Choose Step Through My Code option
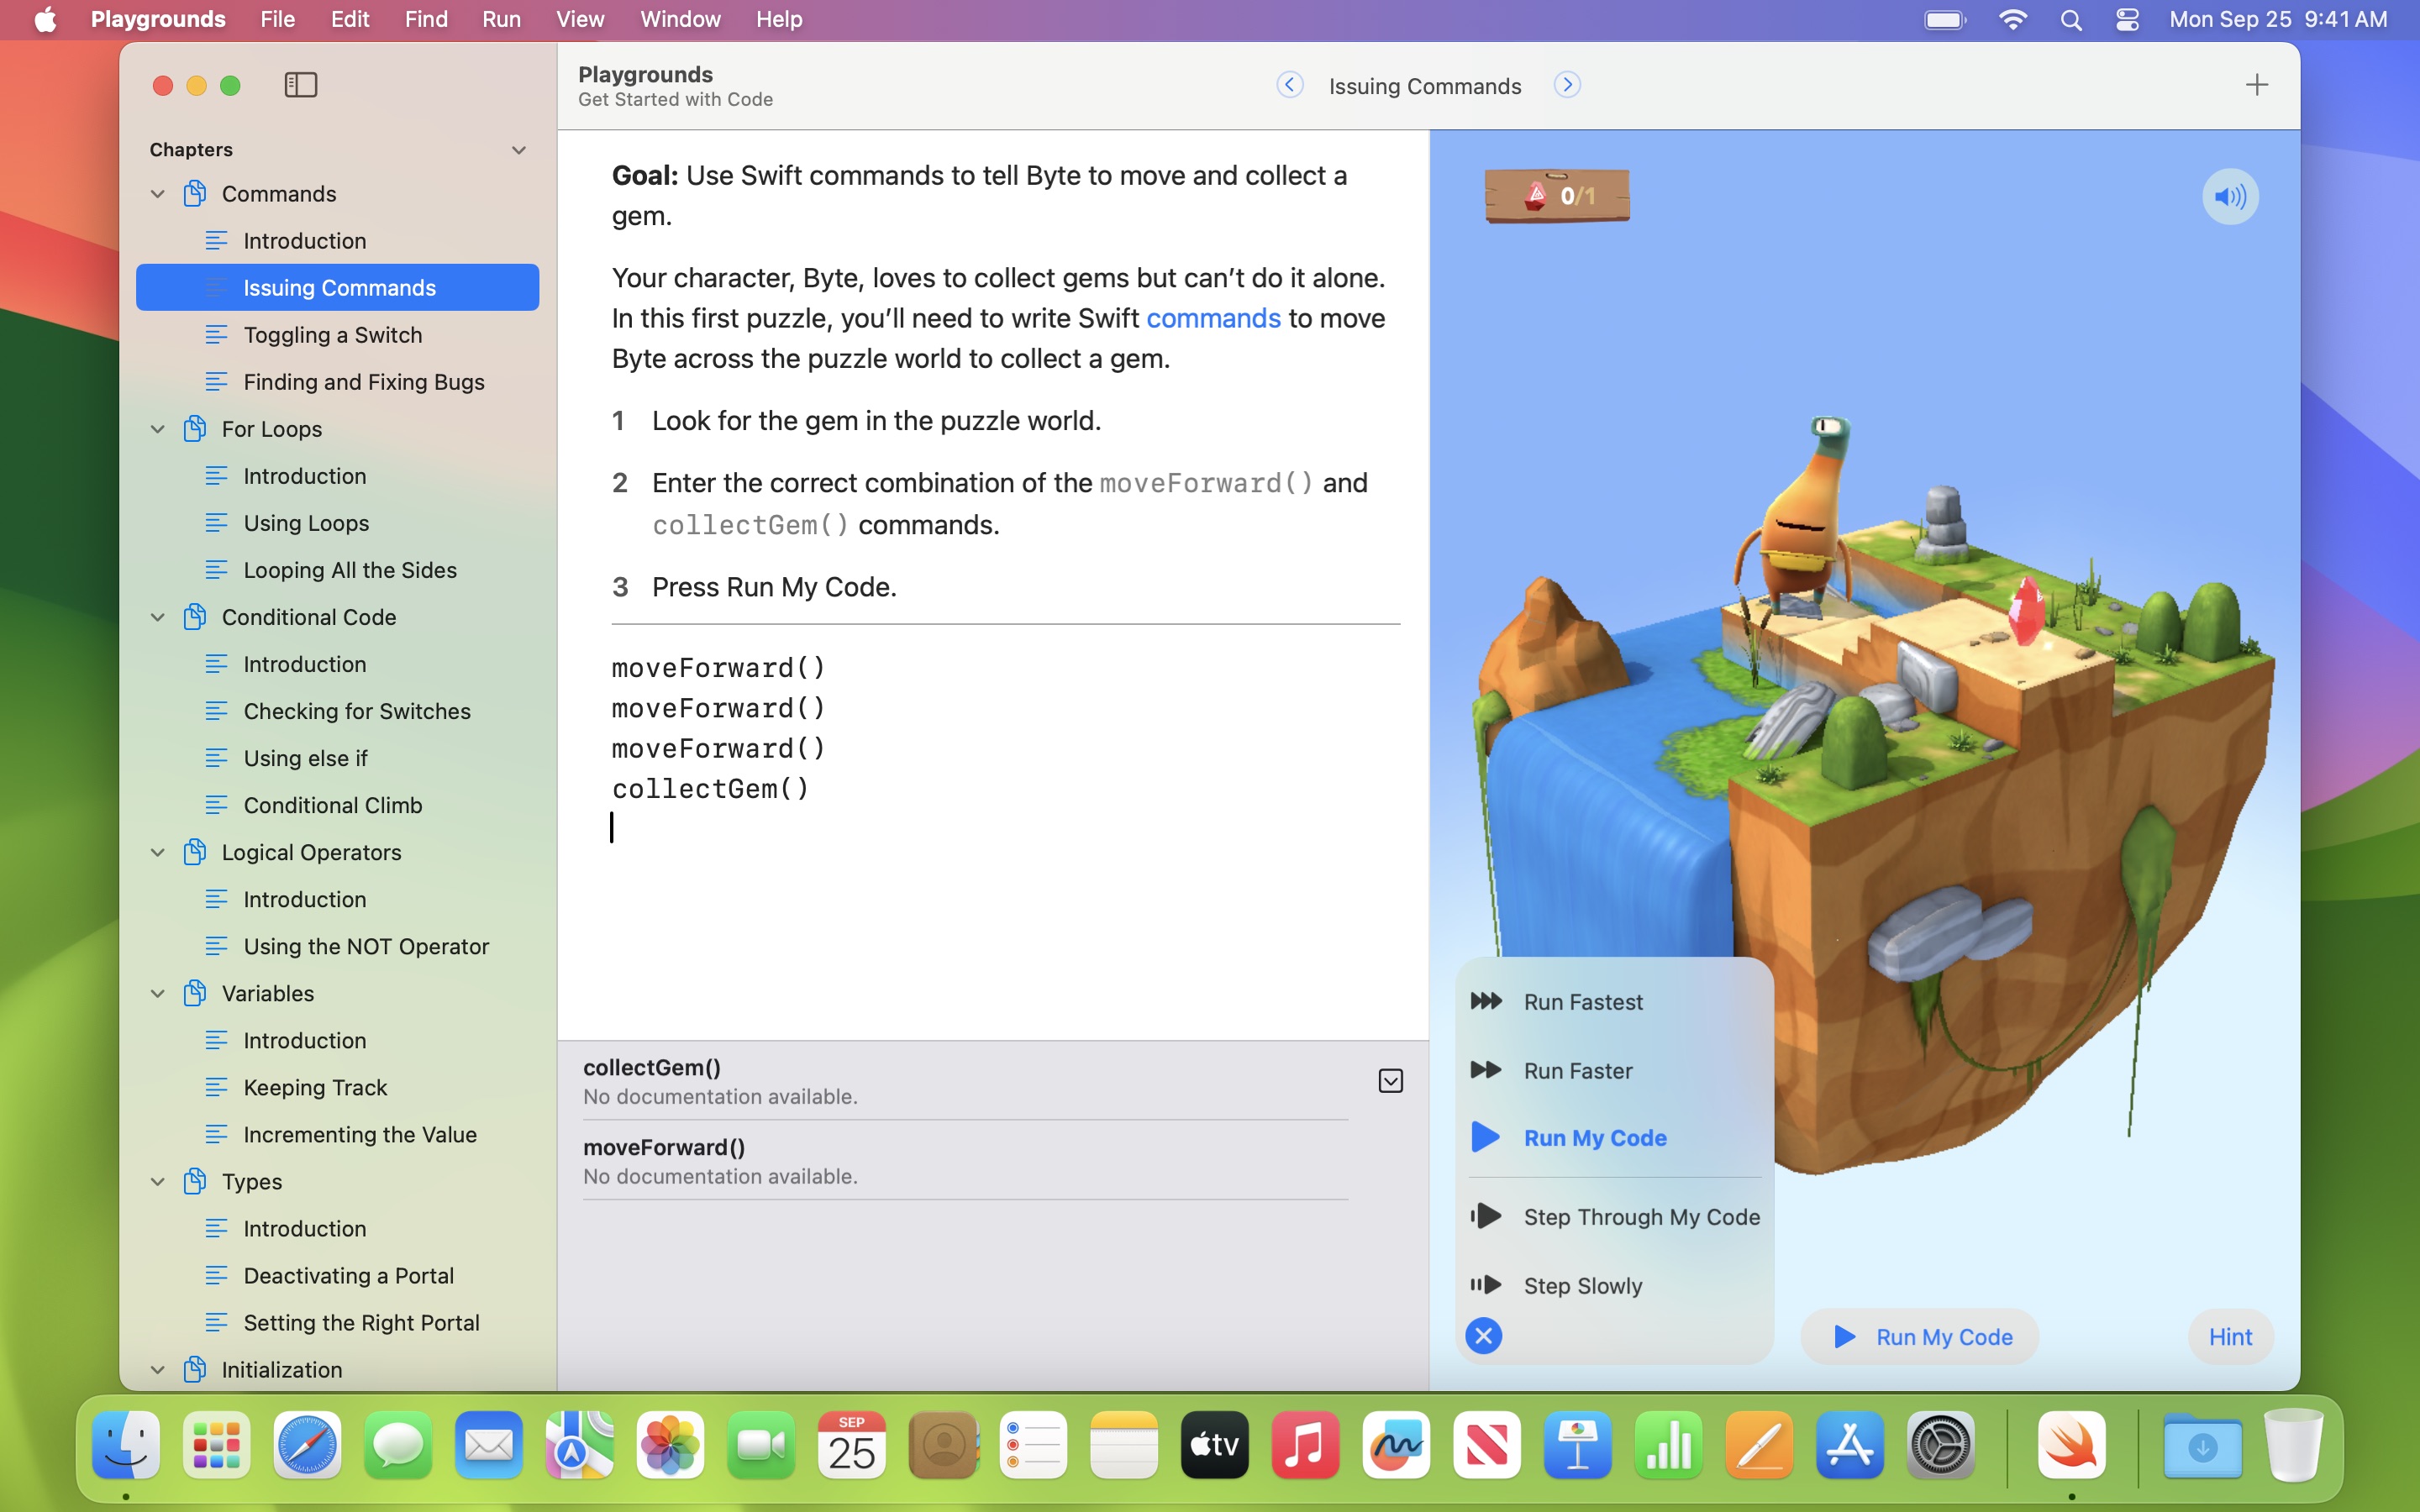 tap(1641, 1216)
